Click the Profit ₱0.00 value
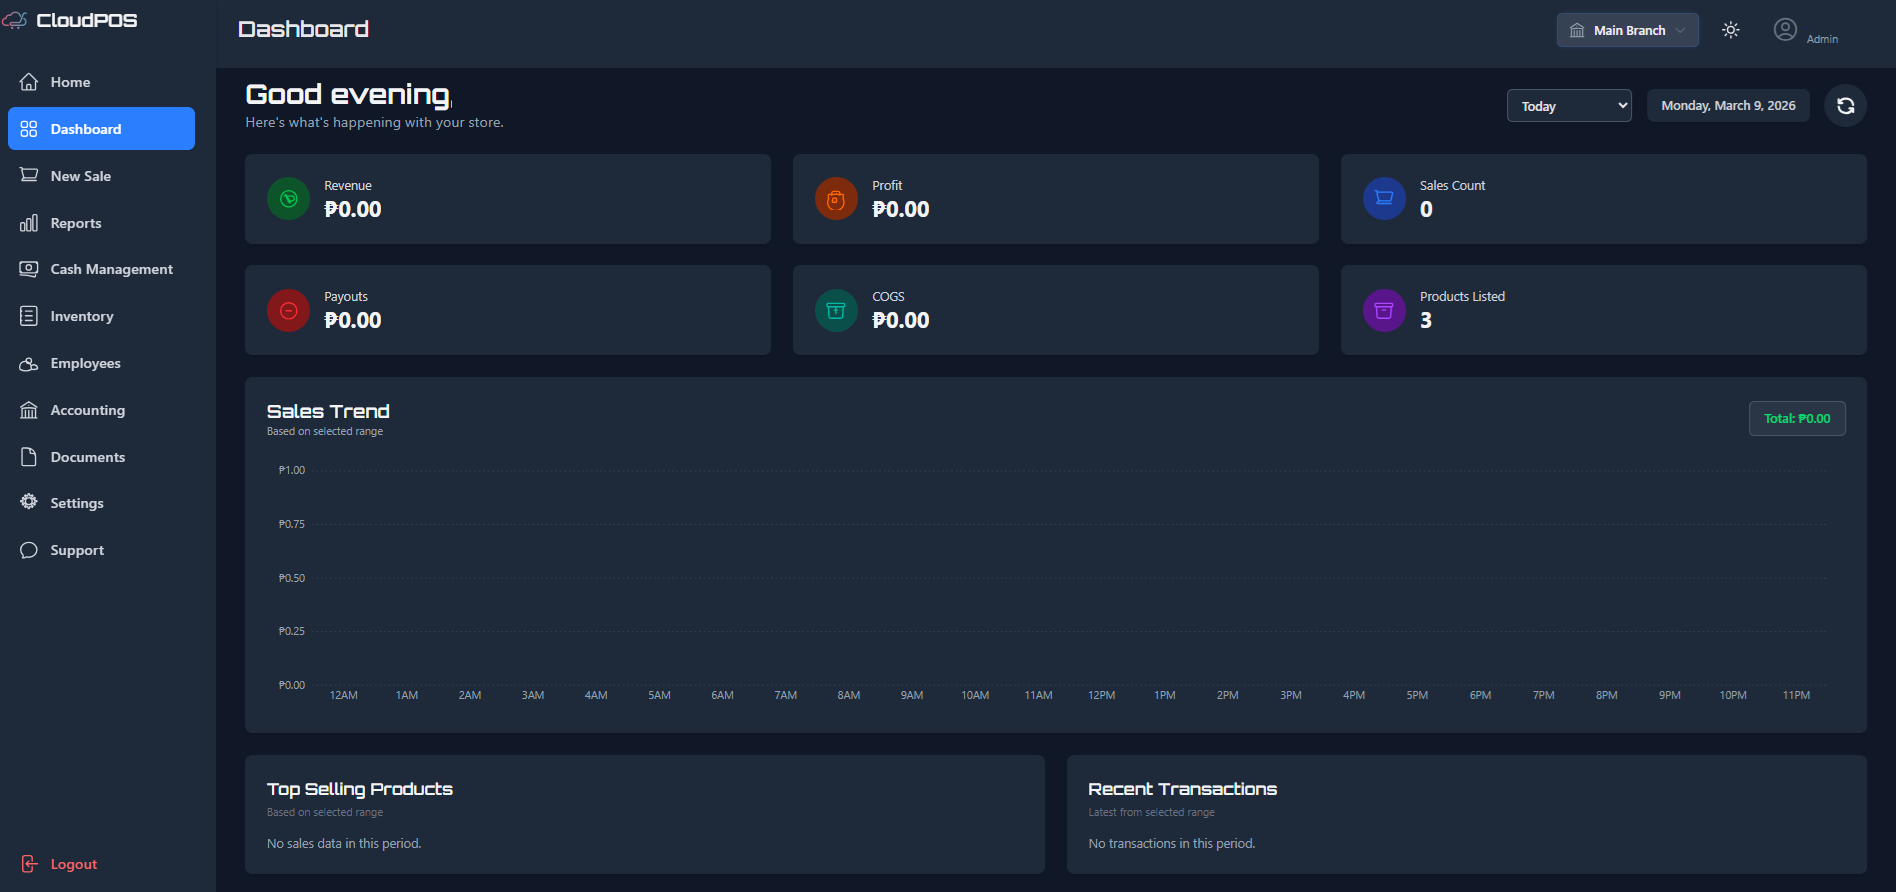This screenshot has height=892, width=1896. click(901, 209)
